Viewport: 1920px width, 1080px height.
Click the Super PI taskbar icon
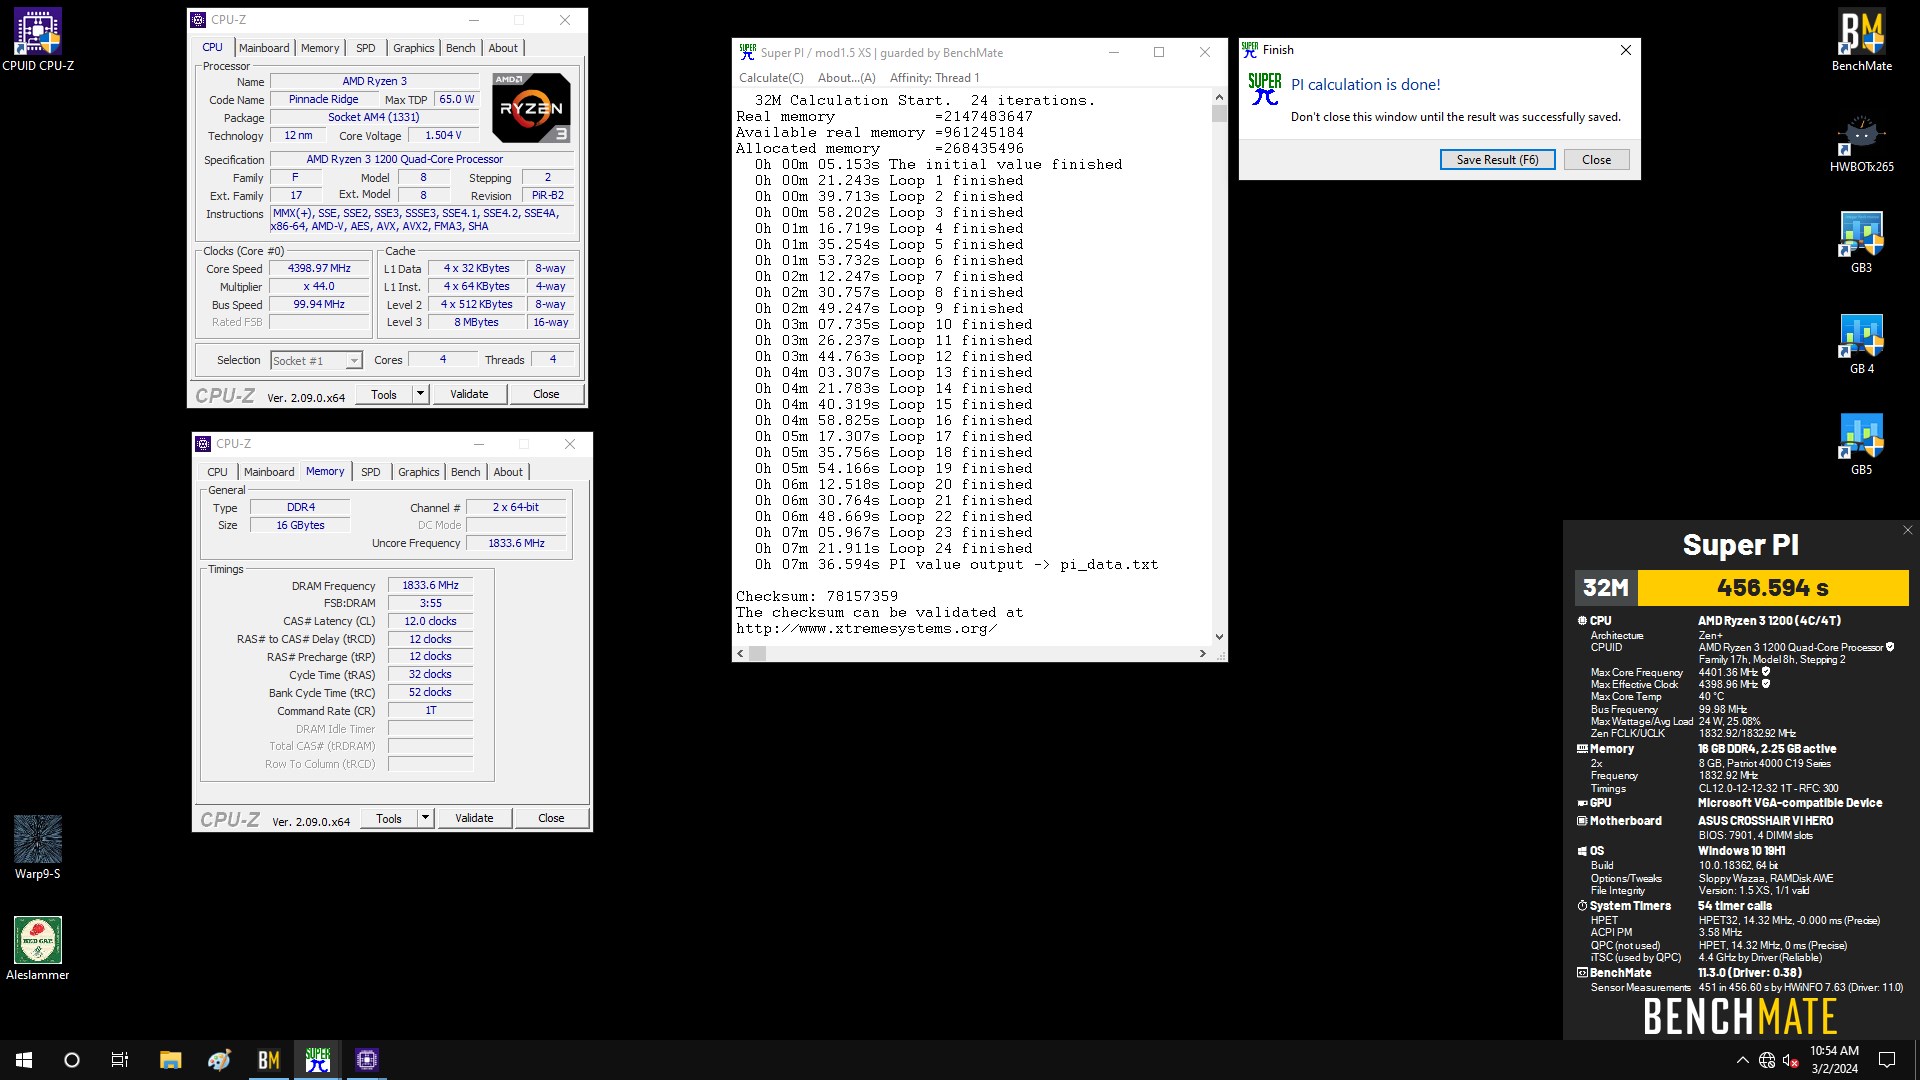[x=318, y=1060]
